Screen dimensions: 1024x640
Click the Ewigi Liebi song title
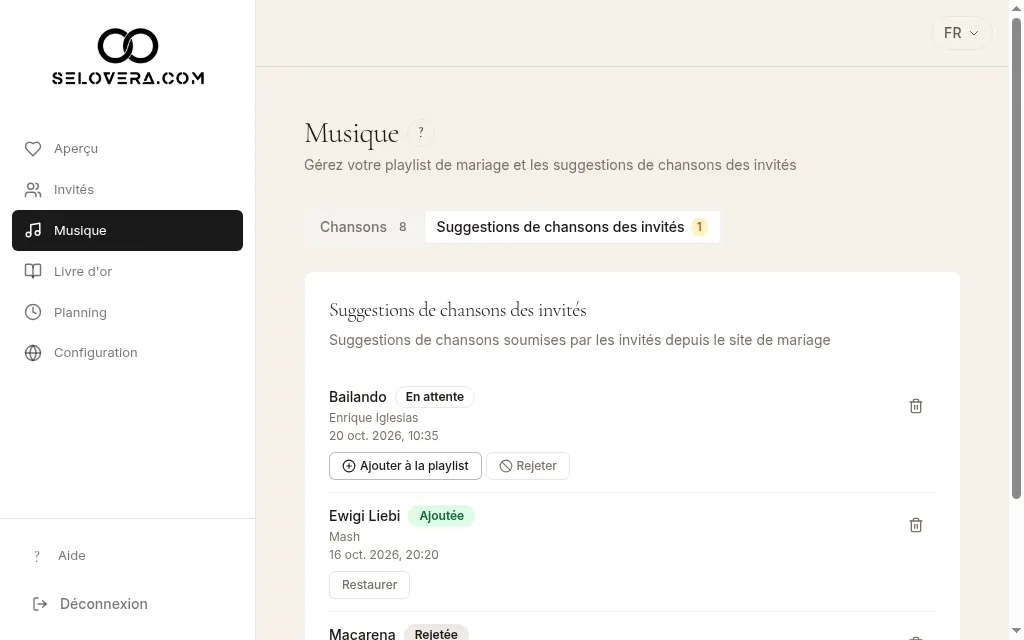coord(364,516)
